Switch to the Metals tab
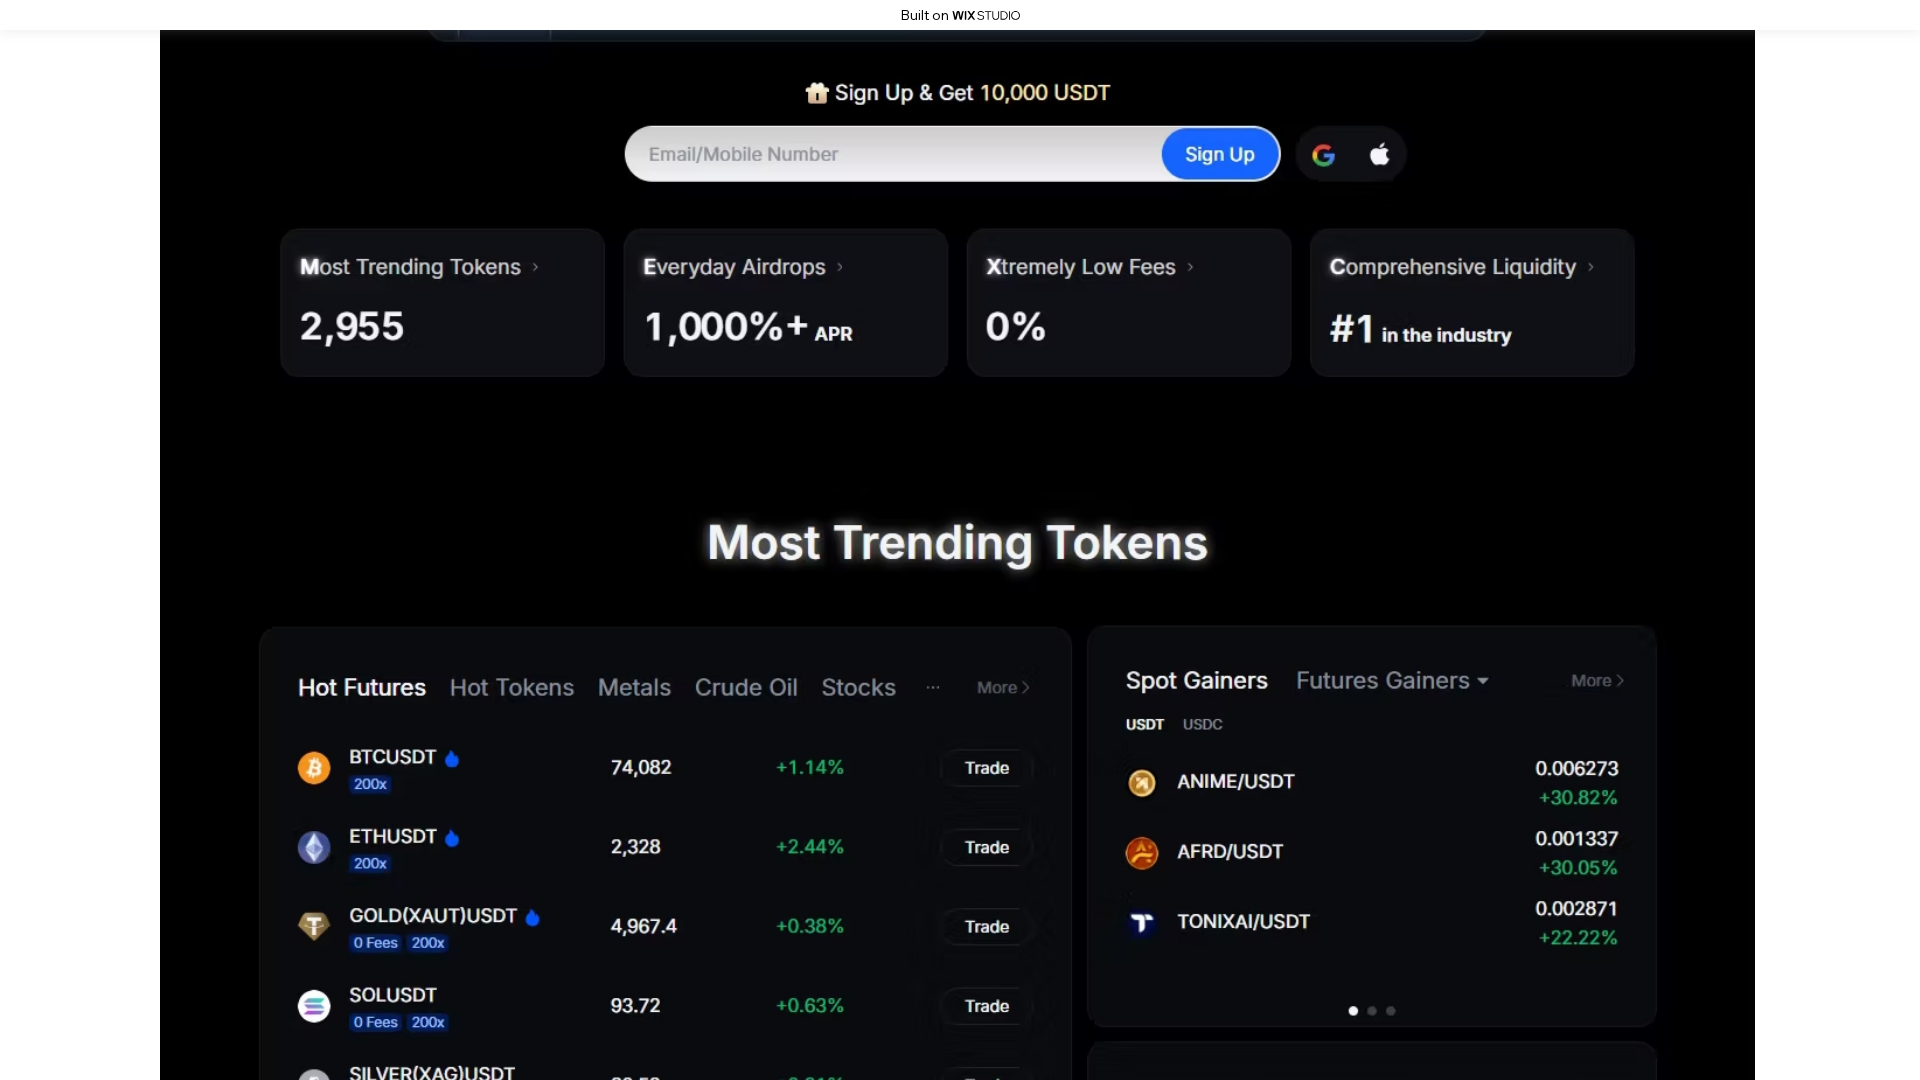1920x1080 pixels. 634,688
